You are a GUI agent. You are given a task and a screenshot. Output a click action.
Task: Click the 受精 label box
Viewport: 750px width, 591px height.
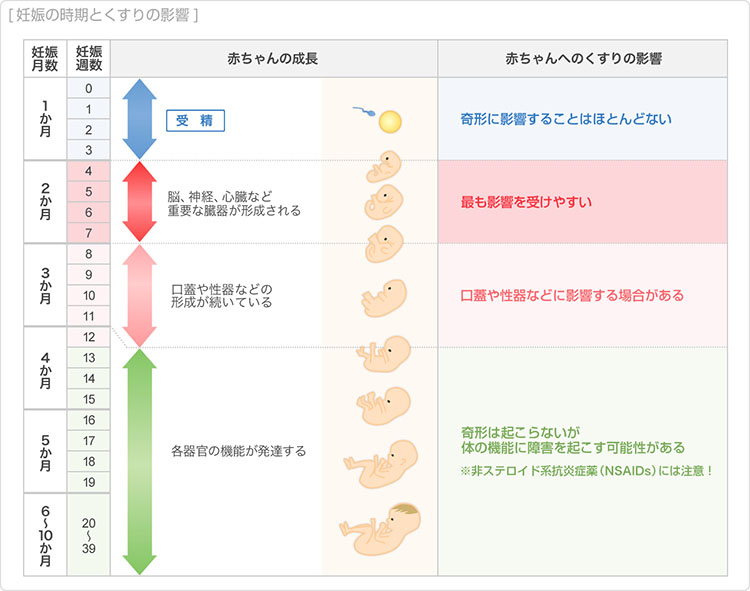pos(195,121)
